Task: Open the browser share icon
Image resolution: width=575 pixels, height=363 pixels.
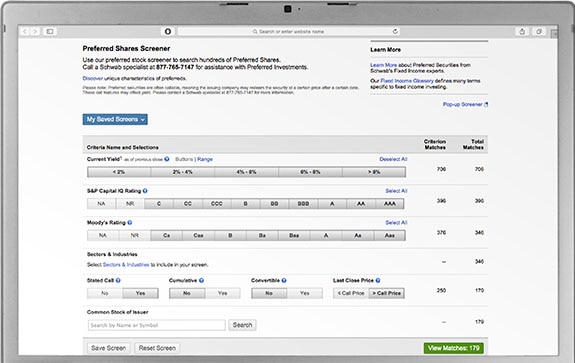Action: pyautogui.click(x=522, y=32)
